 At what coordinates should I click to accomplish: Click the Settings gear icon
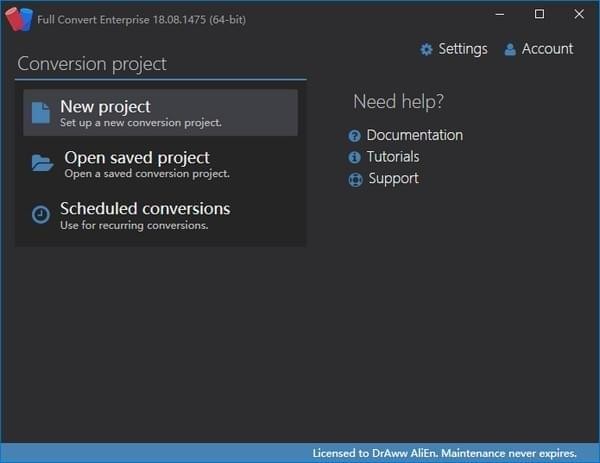click(426, 49)
